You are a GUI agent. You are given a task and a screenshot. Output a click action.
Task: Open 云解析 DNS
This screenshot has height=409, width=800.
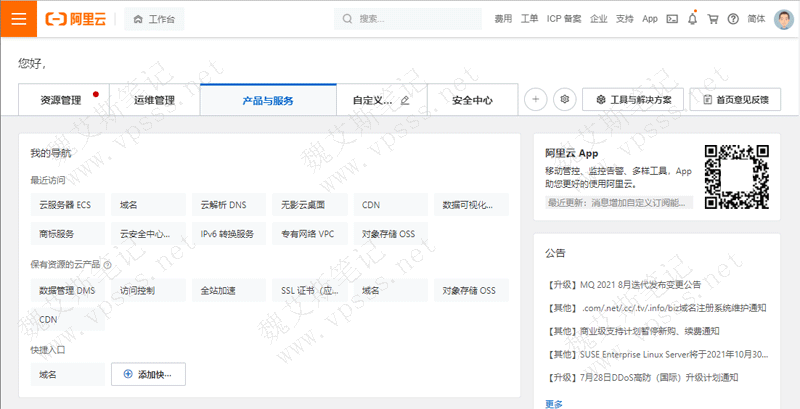tap(229, 205)
